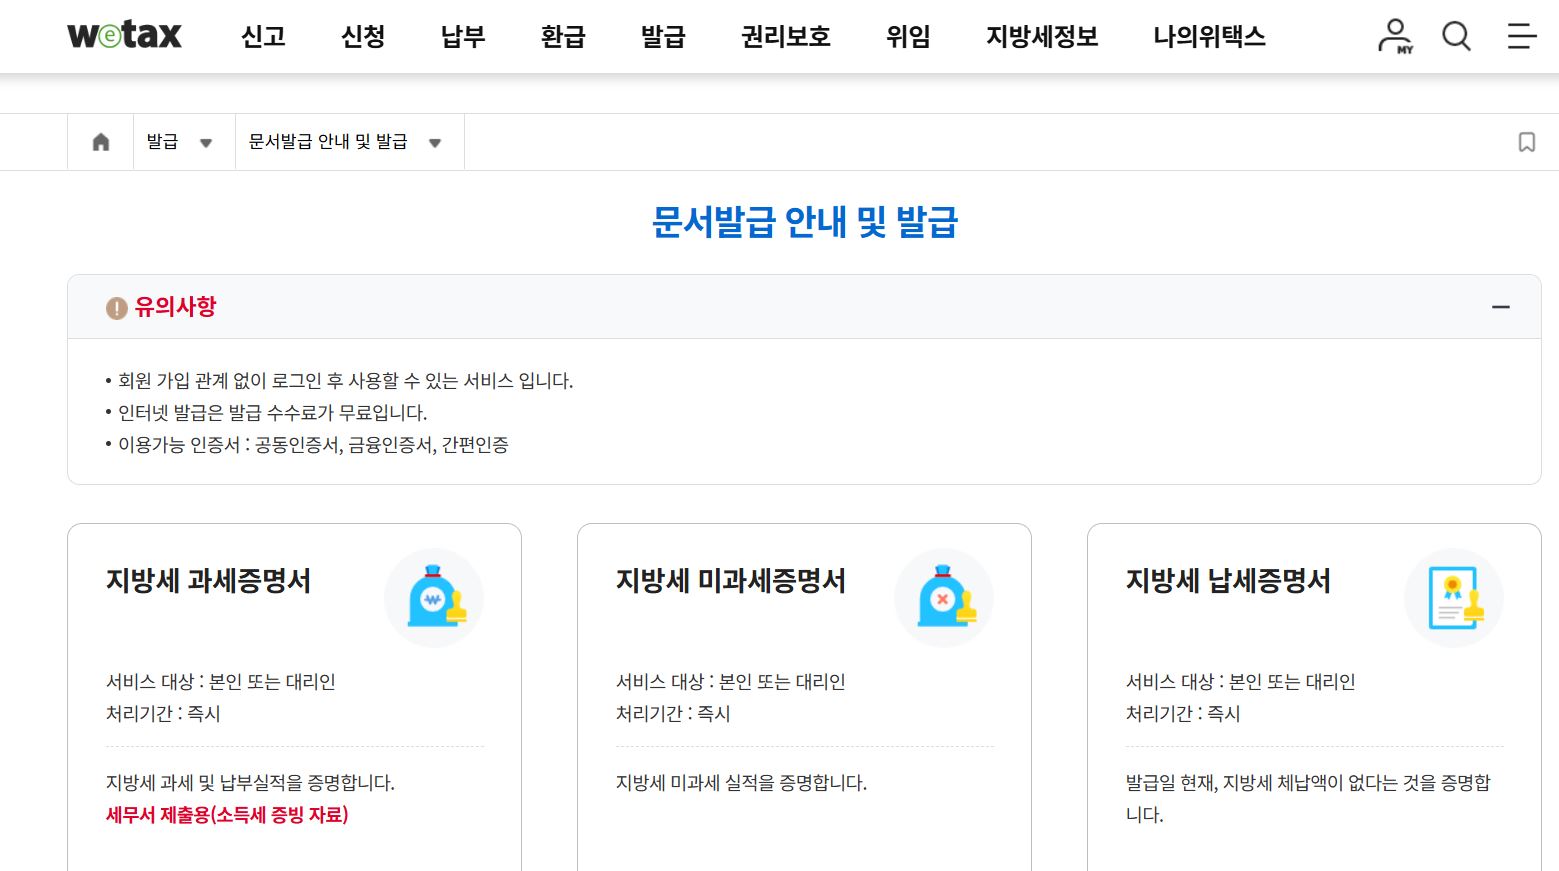Click the Wetax logo
This screenshot has width=1559, height=871.
coord(125,34)
